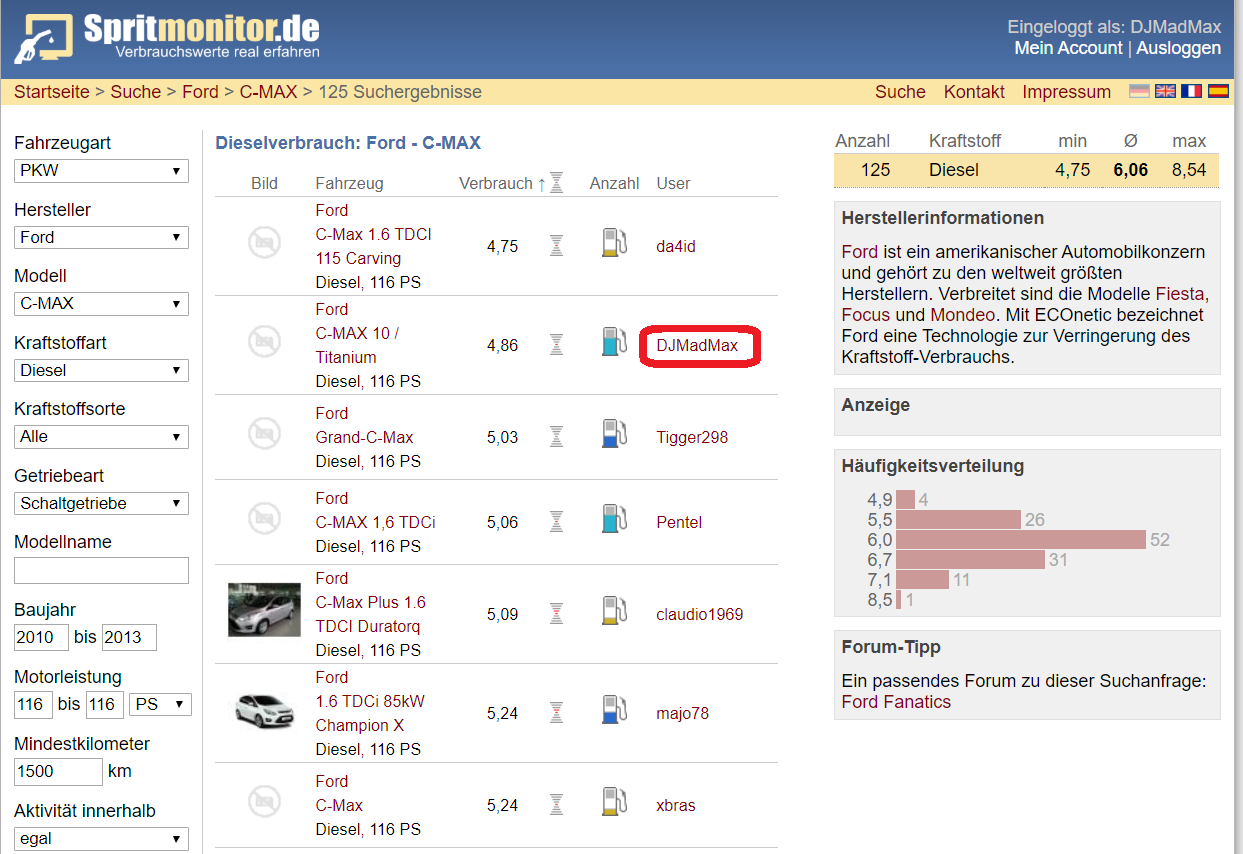Click fuel pump icon in Tigger298 row
1243x854 pixels.
pos(614,434)
